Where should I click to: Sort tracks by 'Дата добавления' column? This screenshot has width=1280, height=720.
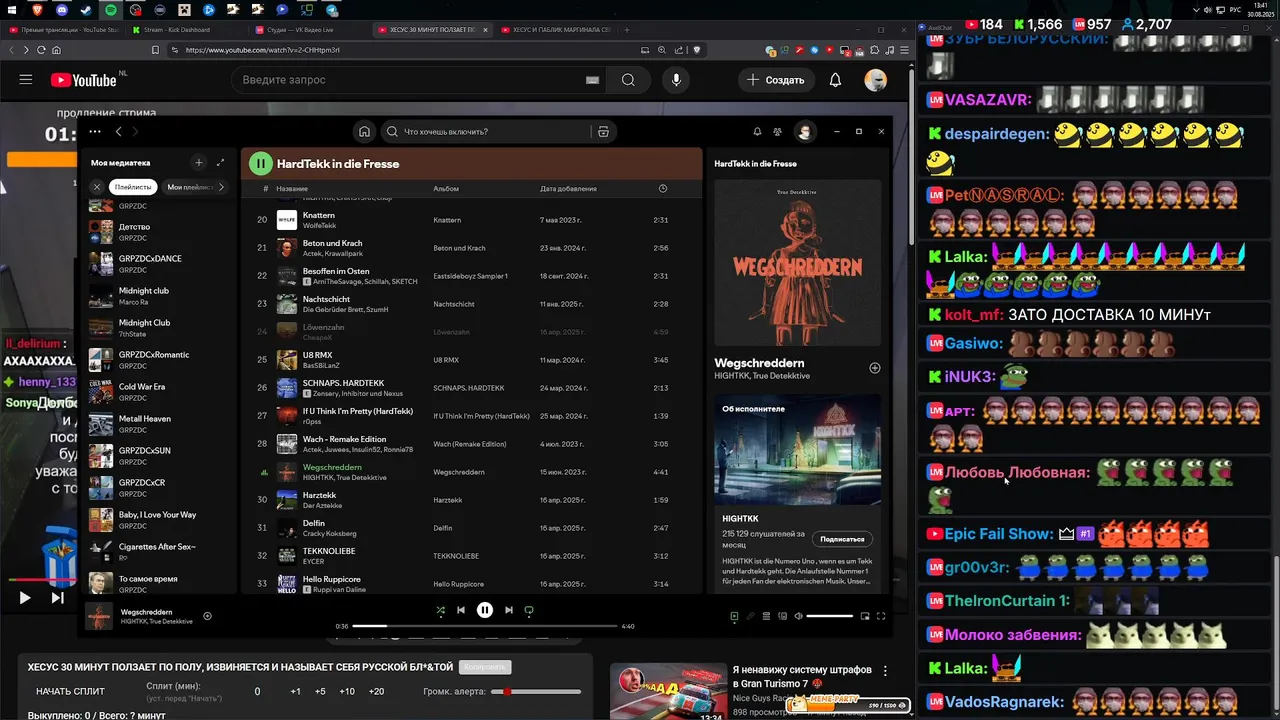tap(568, 188)
